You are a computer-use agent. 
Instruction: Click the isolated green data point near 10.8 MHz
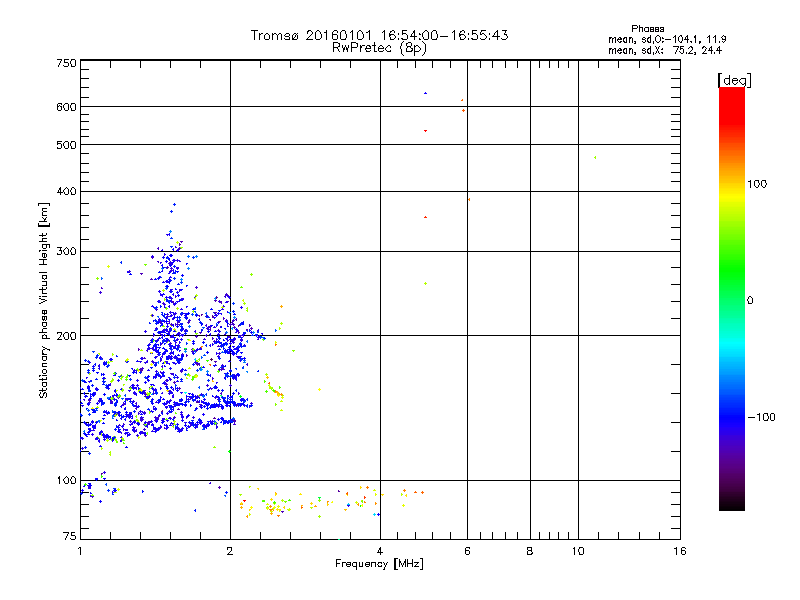point(595,158)
